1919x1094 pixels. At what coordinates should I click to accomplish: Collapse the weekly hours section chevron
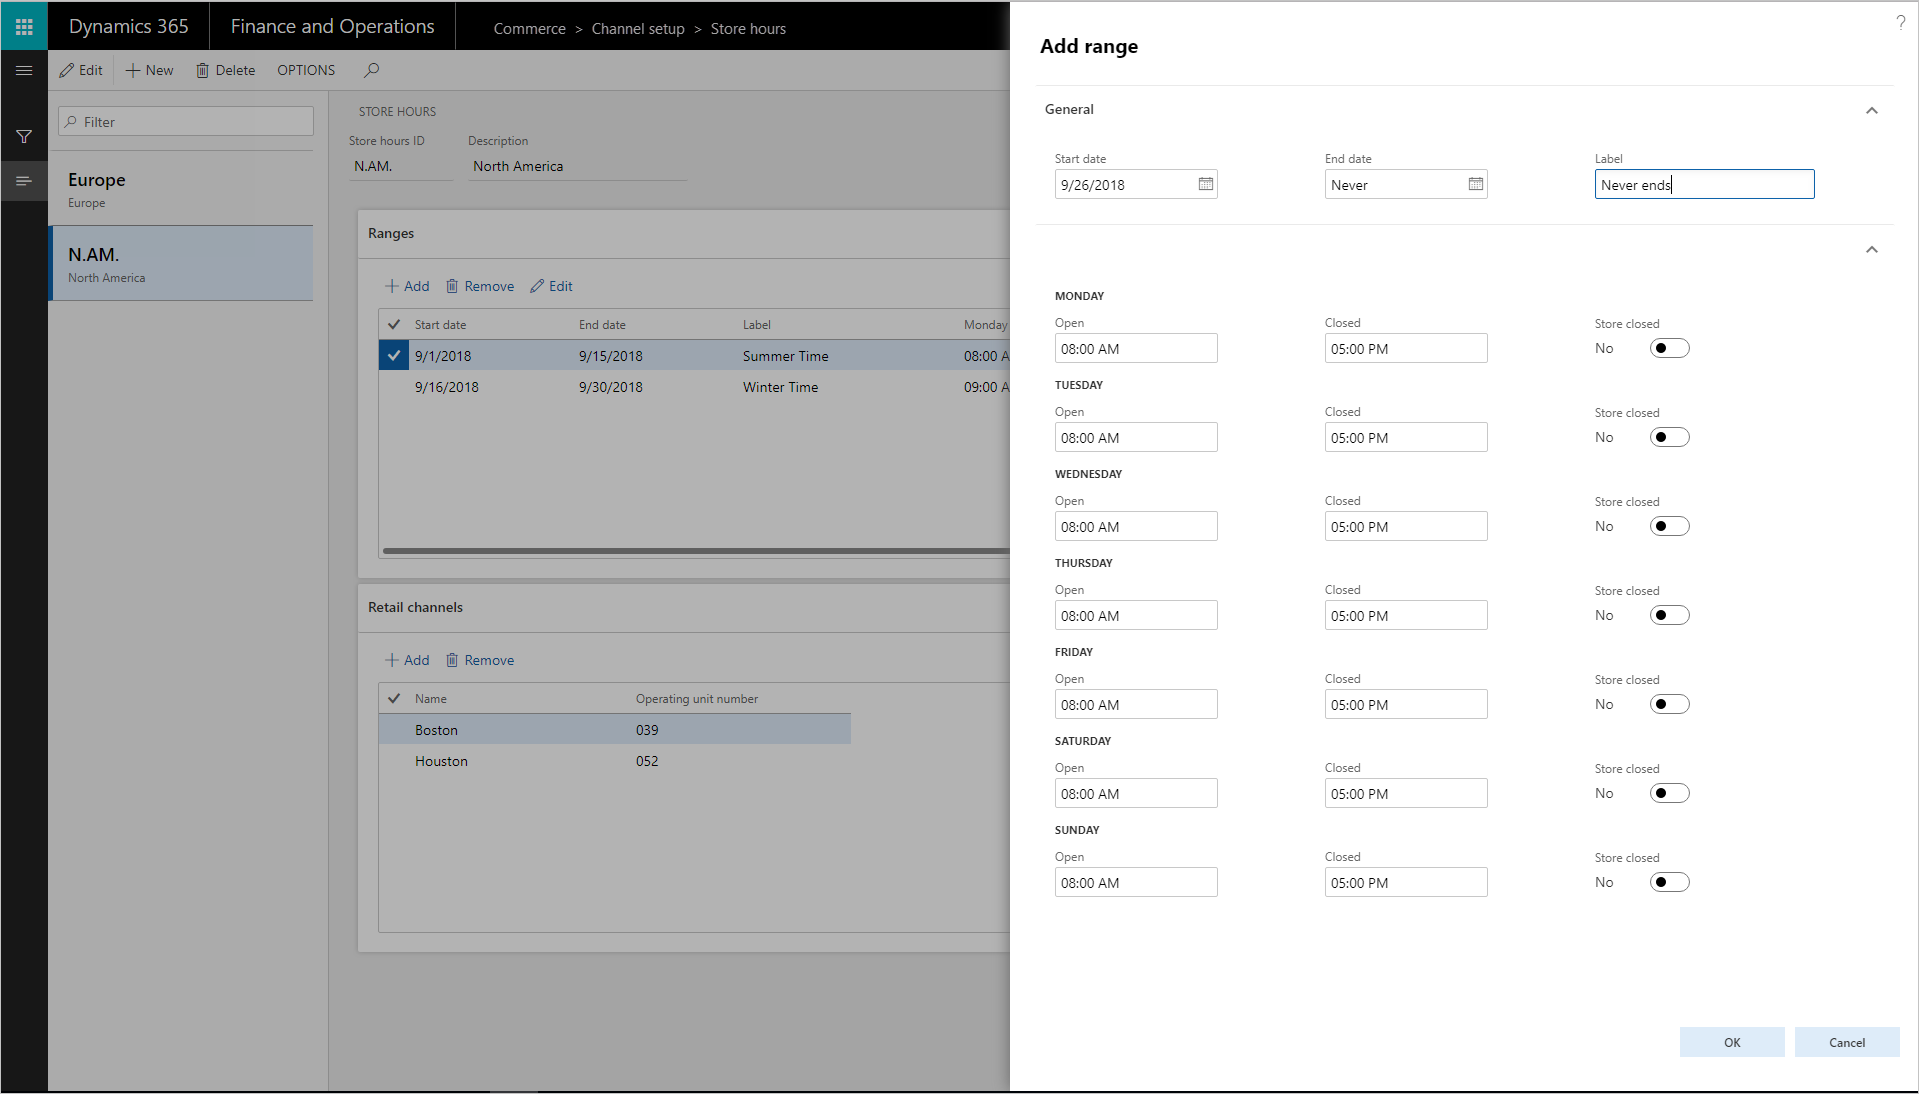pyautogui.click(x=1871, y=250)
